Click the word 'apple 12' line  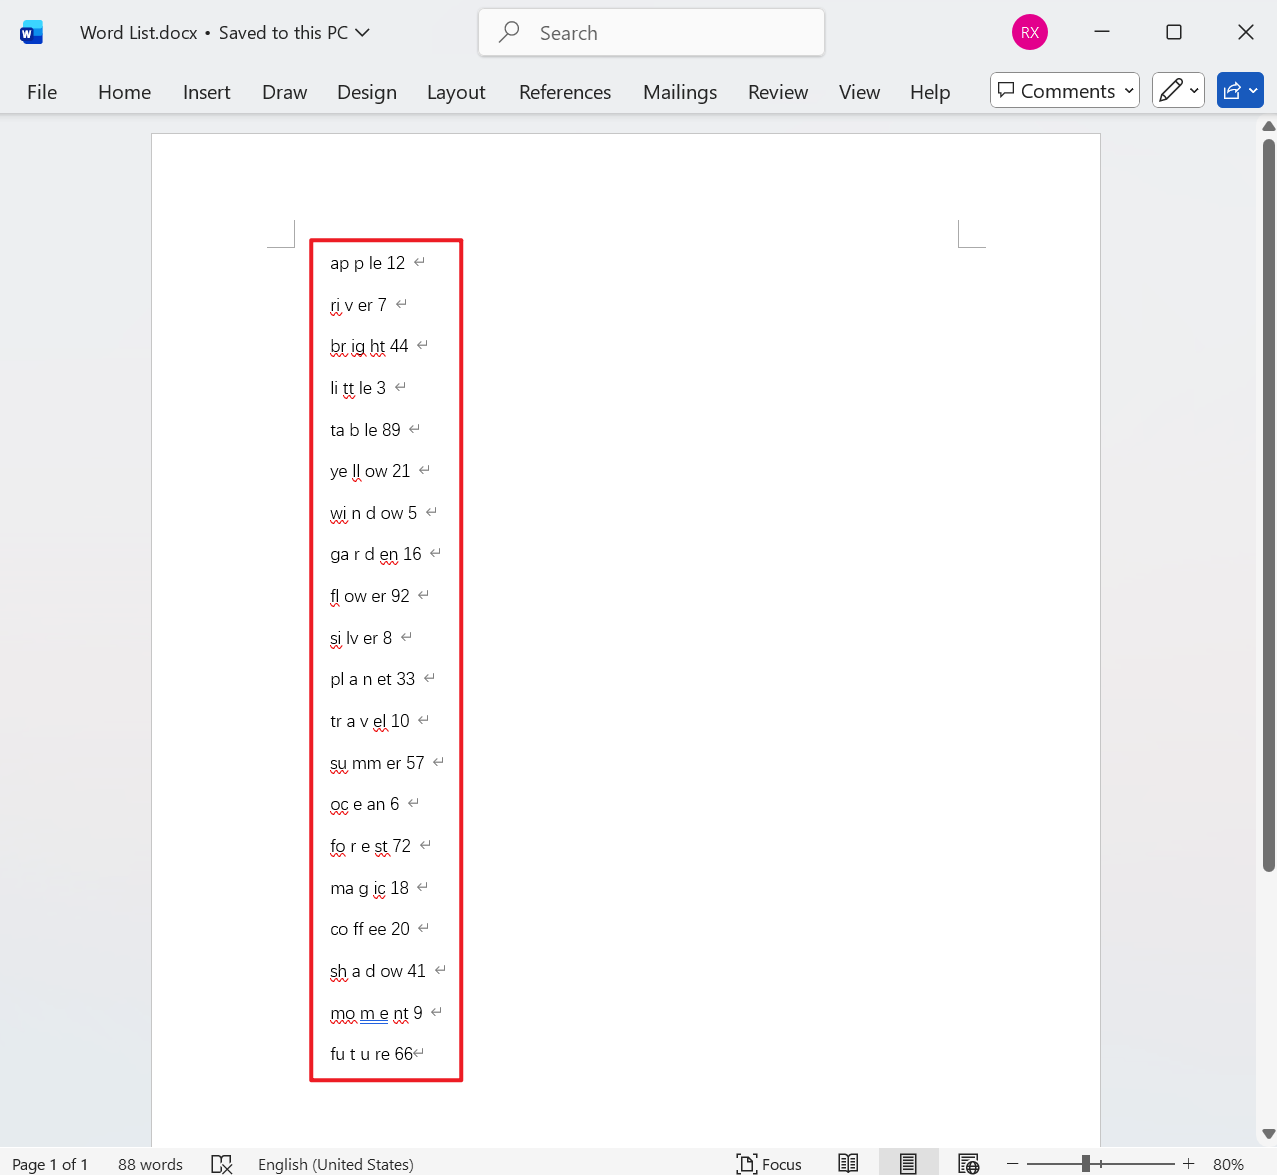coord(368,262)
